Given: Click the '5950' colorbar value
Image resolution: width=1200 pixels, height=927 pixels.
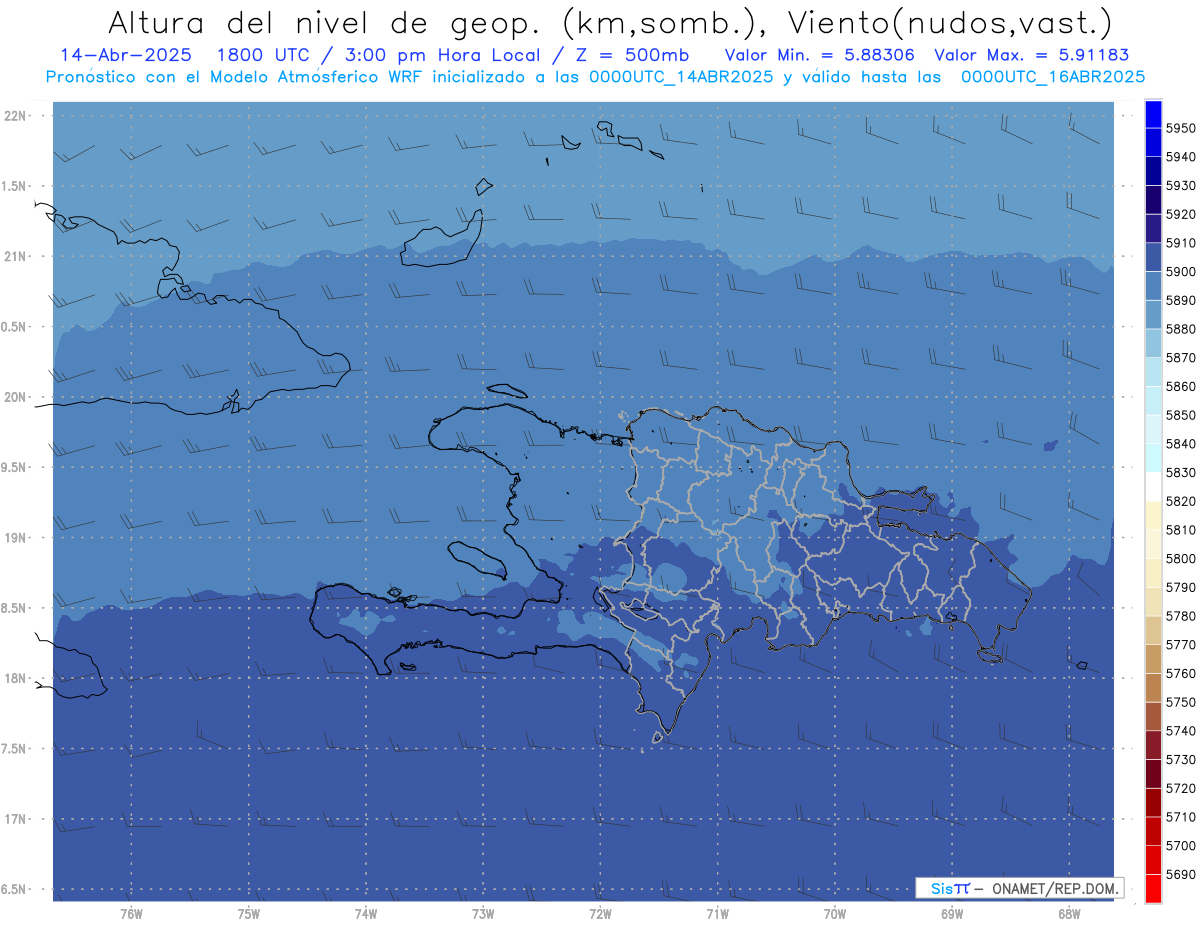Looking at the screenshot, I should (1181, 128).
